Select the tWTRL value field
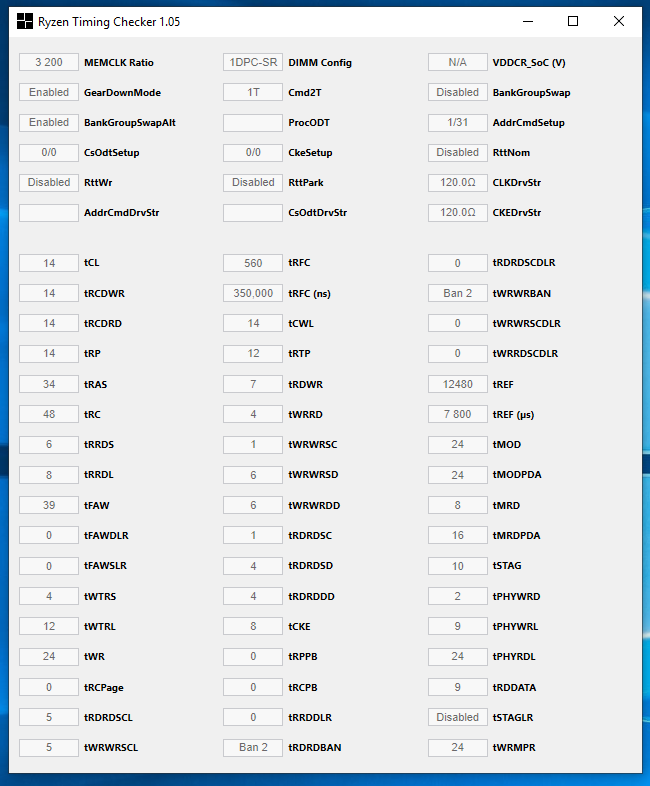This screenshot has height=786, width=650. 49,627
